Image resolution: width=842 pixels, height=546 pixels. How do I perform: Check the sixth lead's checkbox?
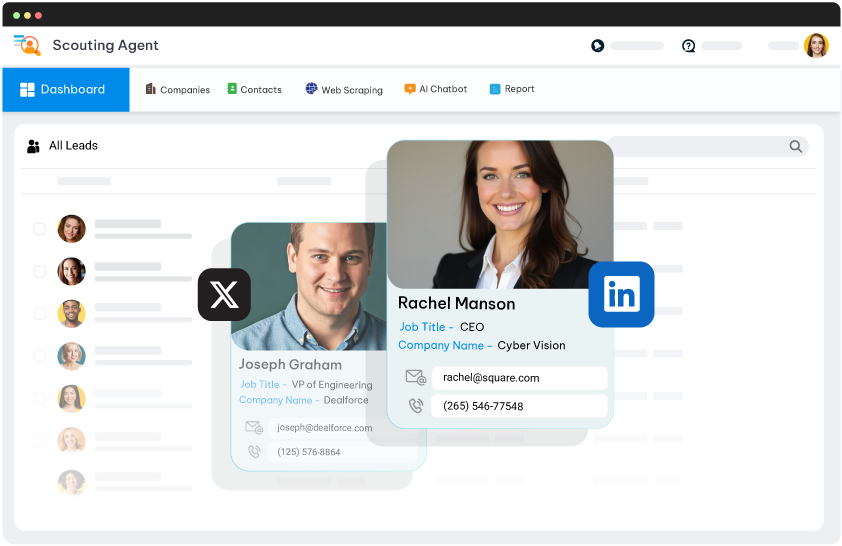tap(40, 441)
